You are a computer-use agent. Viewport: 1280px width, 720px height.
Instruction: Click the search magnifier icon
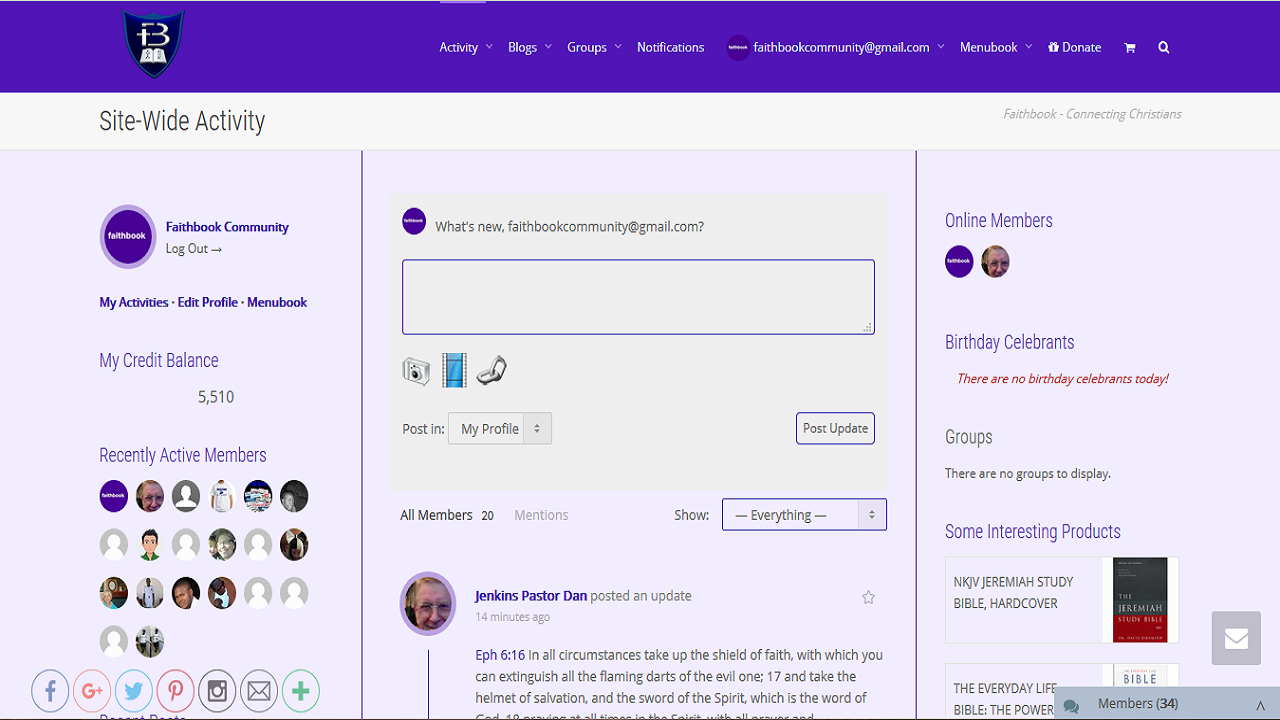(x=1163, y=48)
